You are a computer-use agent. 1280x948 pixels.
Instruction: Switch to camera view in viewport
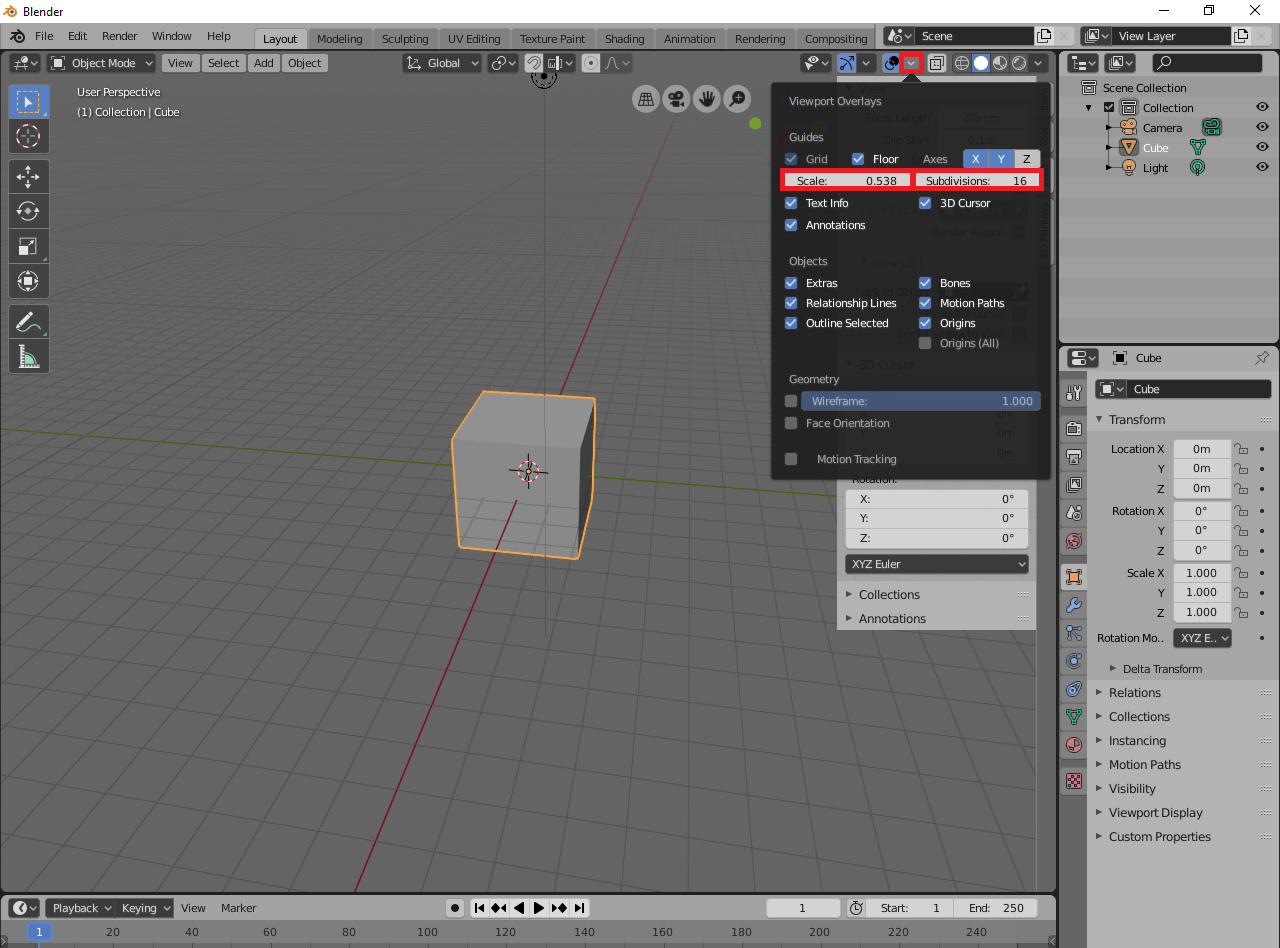click(676, 99)
